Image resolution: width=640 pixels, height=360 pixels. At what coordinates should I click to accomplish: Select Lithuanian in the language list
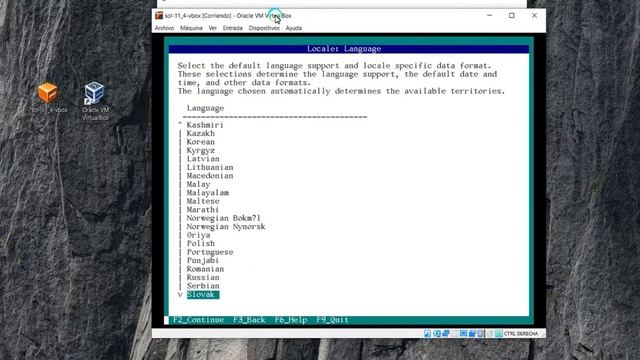pyautogui.click(x=210, y=167)
